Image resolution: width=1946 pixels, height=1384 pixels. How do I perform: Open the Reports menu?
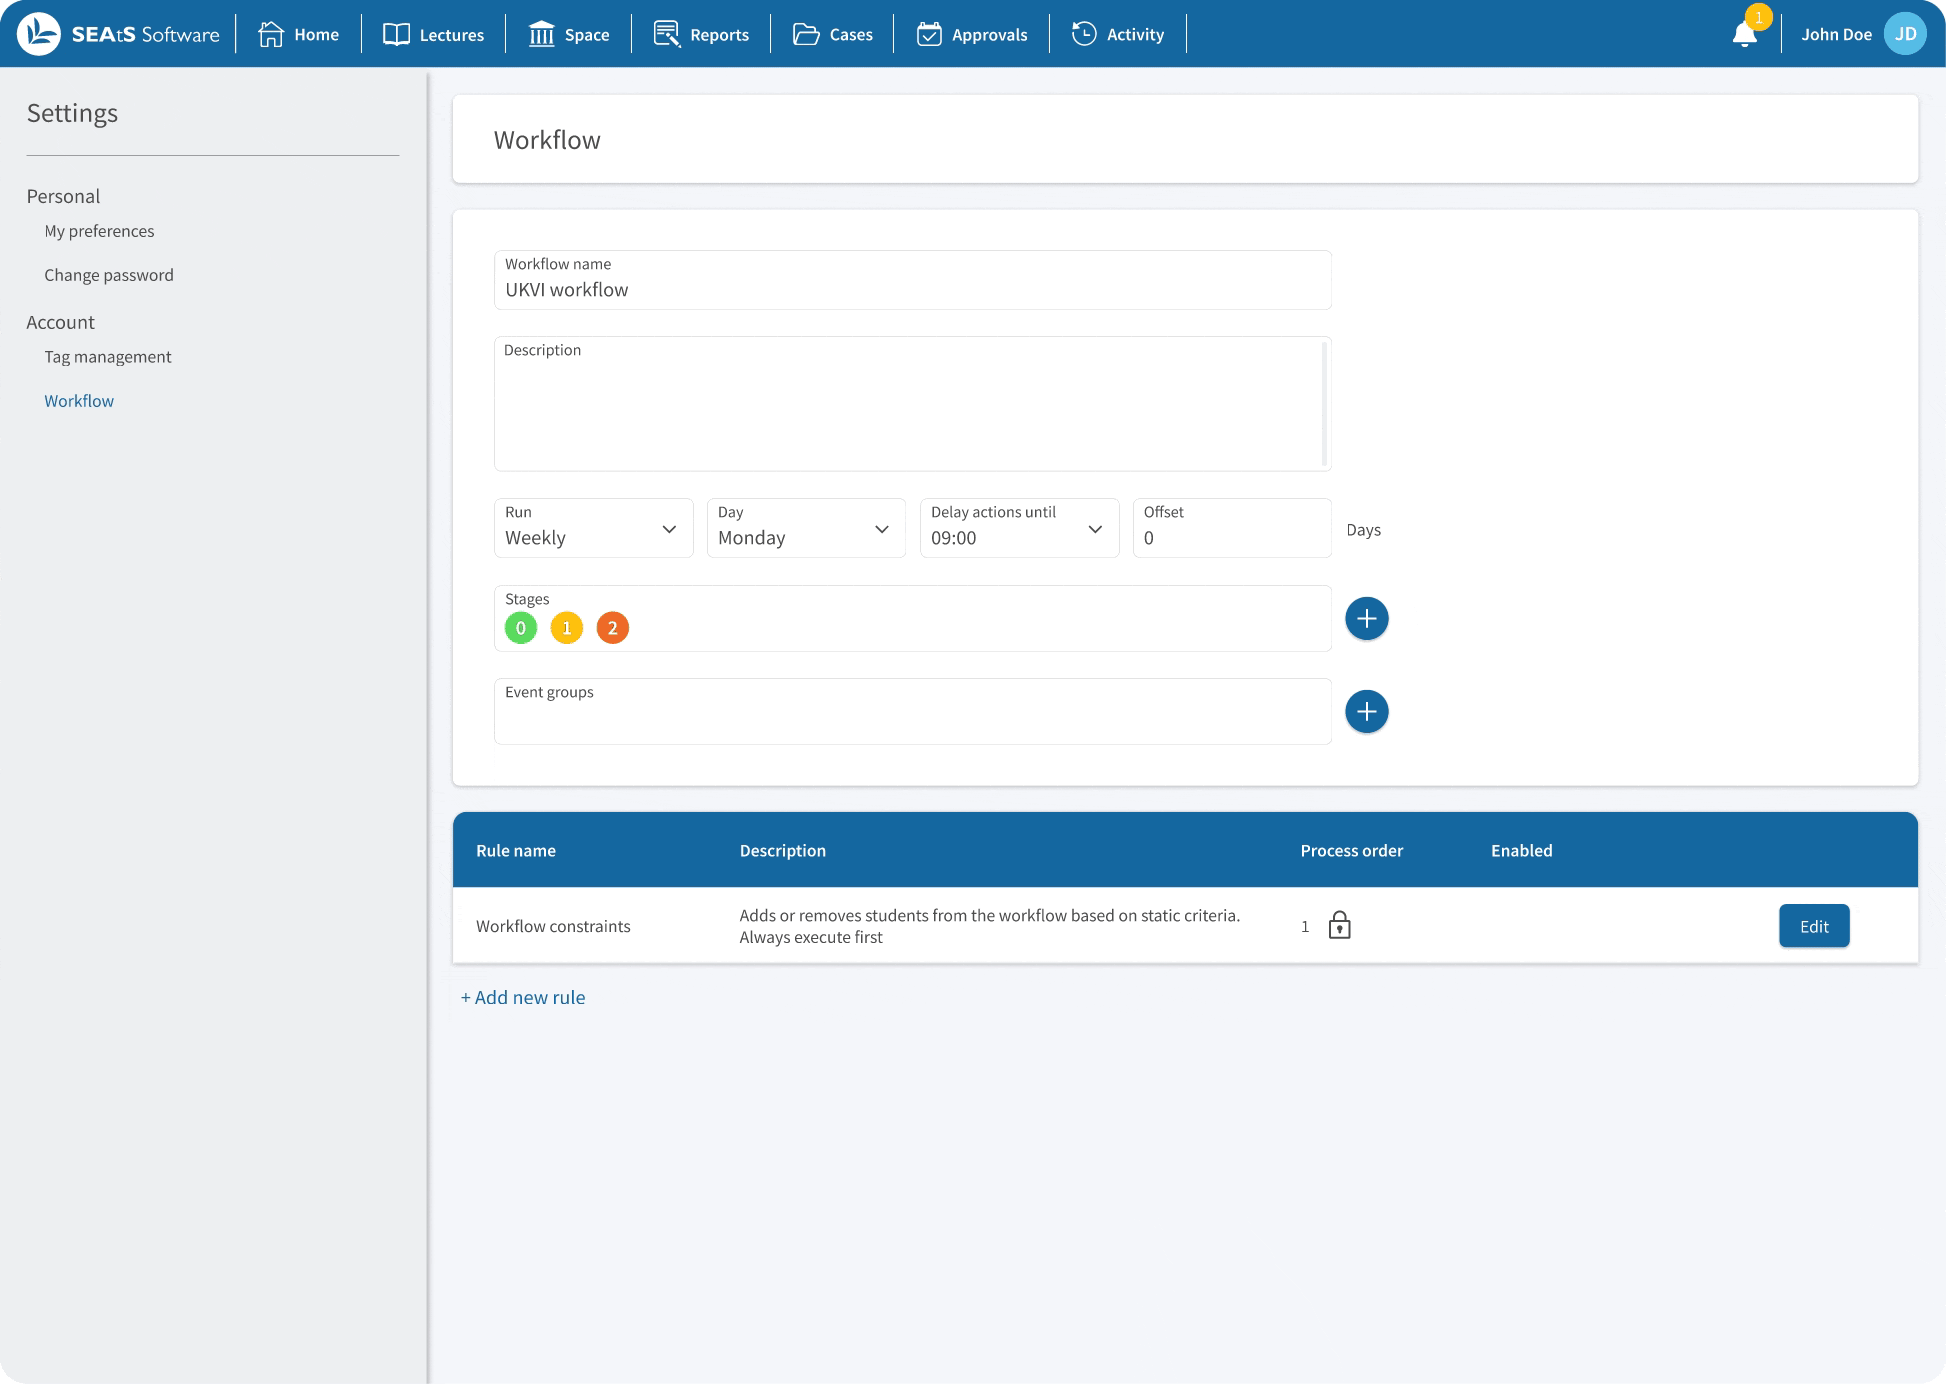[x=701, y=34]
